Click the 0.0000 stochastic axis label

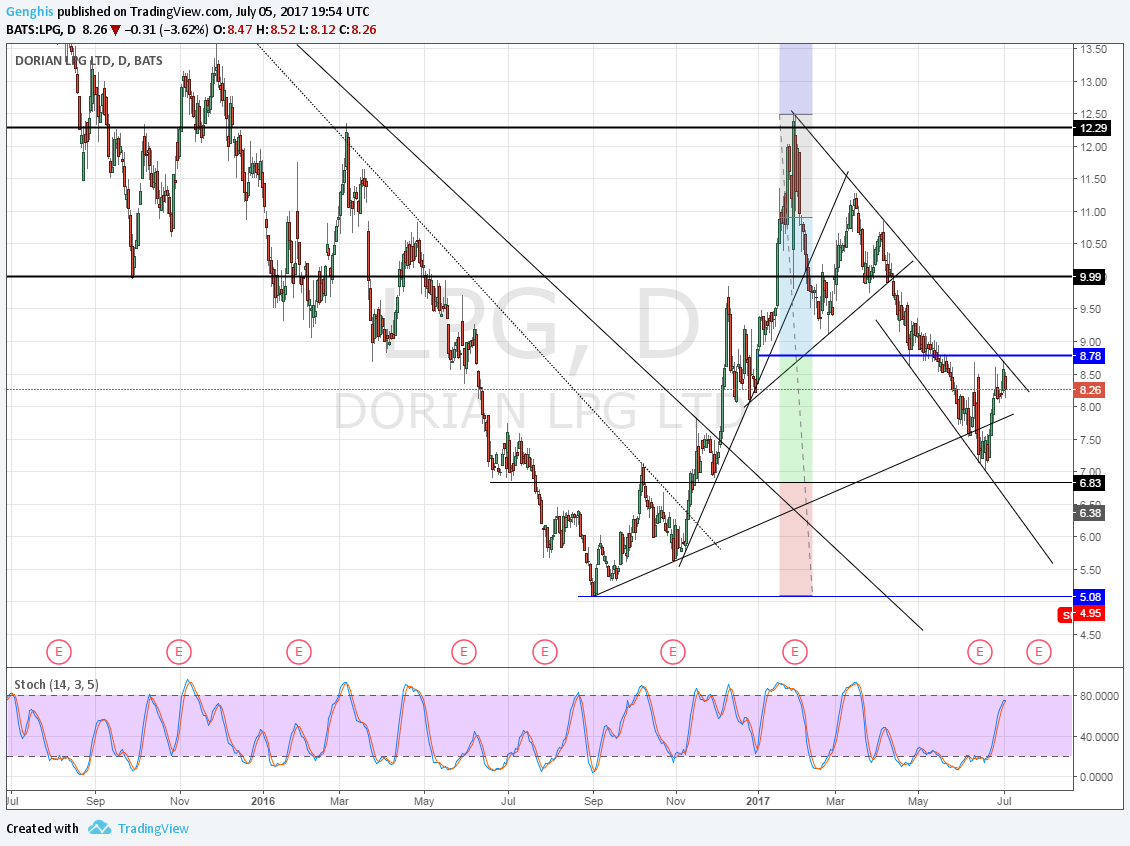click(1098, 778)
